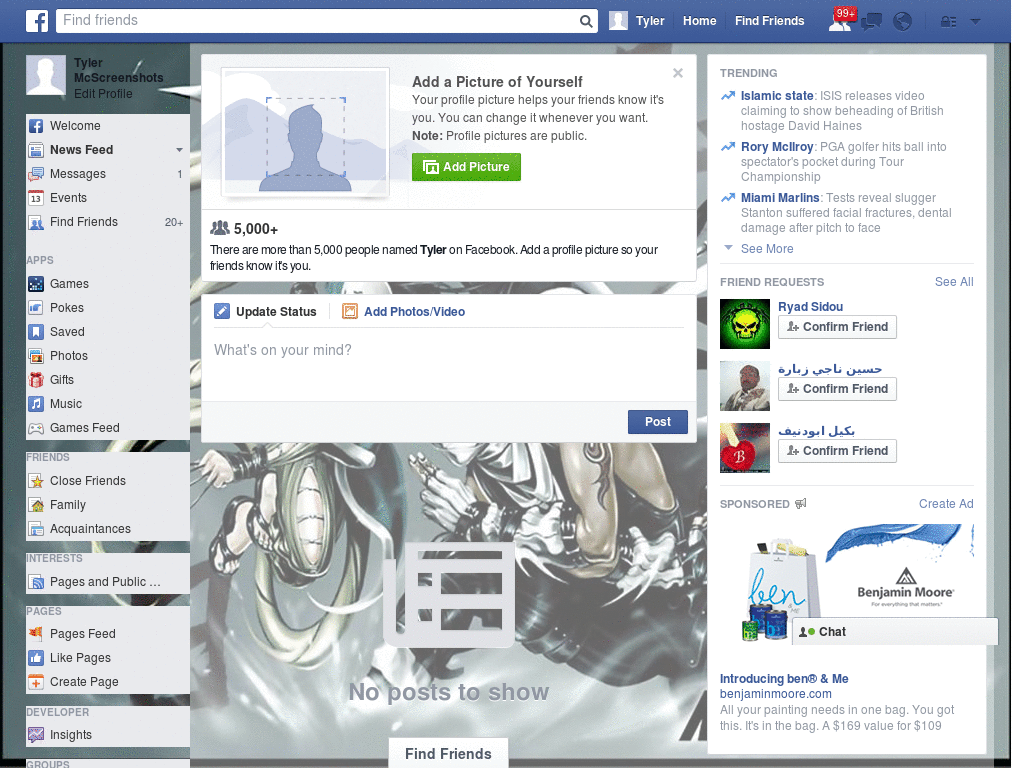This screenshot has height=768, width=1024.
Task: Click the Facebook logo icon
Action: point(37,21)
